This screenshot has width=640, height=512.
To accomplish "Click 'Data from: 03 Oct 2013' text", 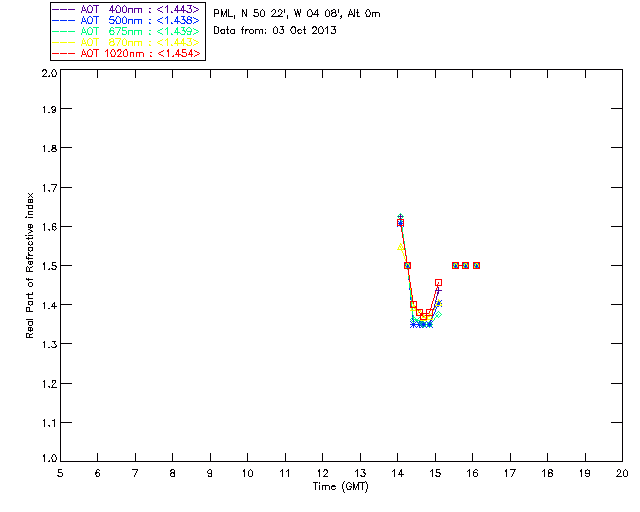I will point(275,30).
